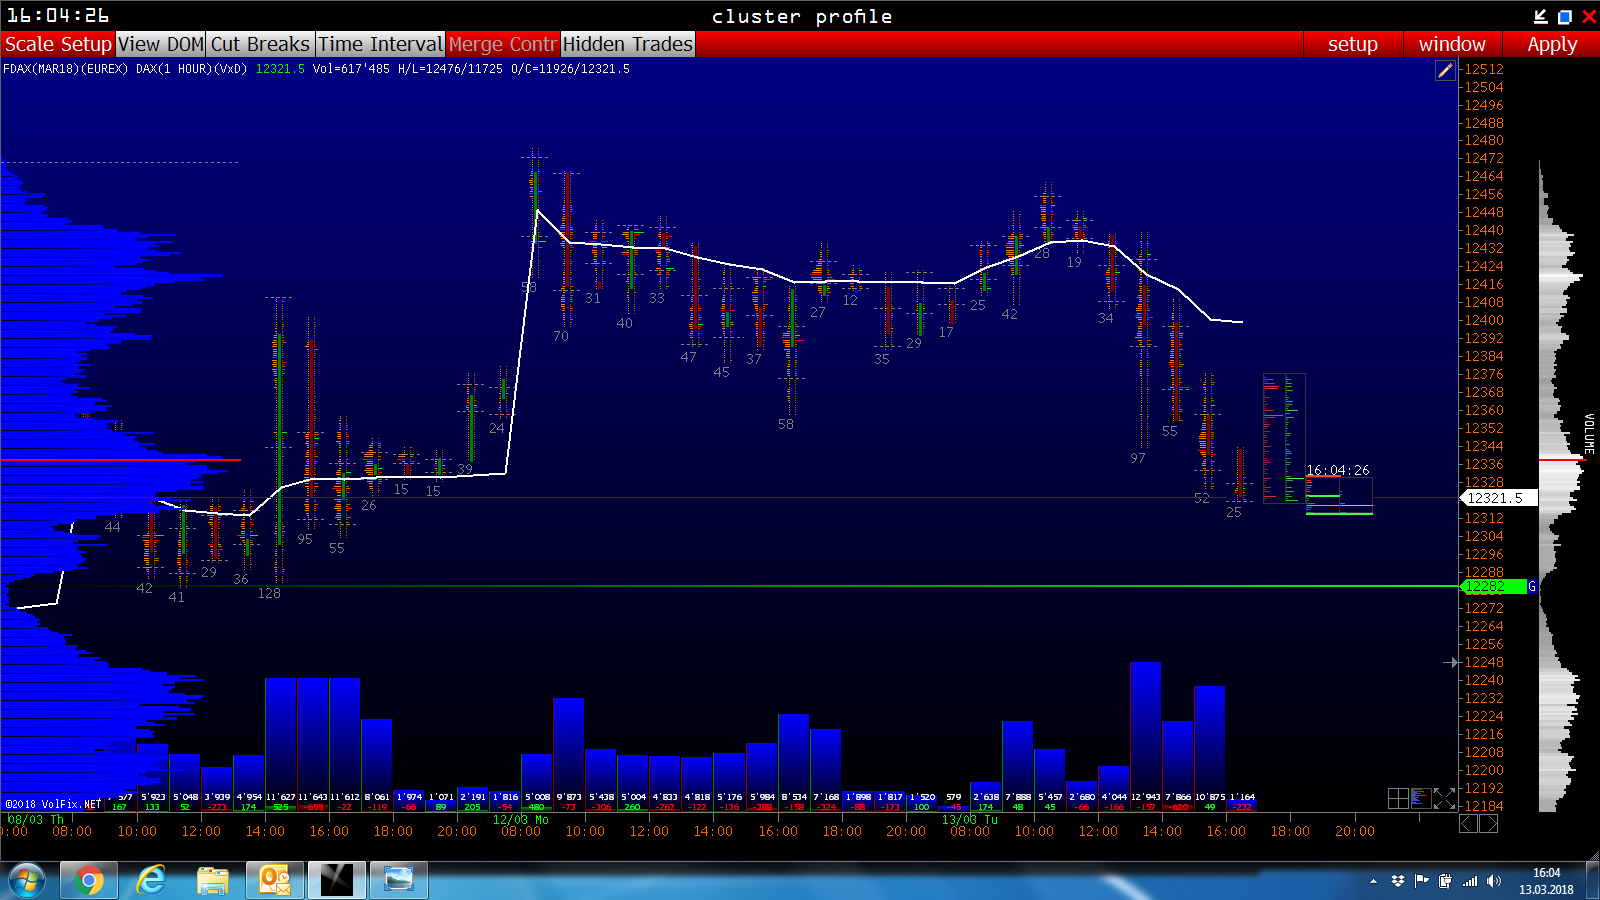Click the 08/03 Th date label
Image resolution: width=1600 pixels, height=900 pixels.
click(x=36, y=820)
